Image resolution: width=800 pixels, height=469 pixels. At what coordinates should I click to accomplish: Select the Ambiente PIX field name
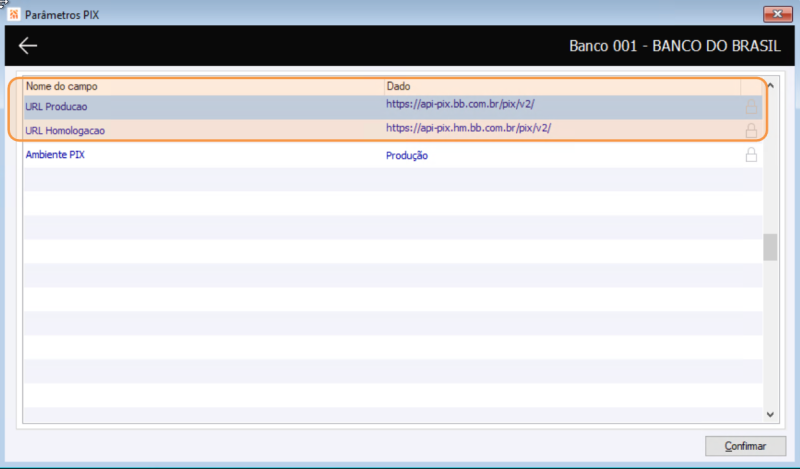pos(55,155)
